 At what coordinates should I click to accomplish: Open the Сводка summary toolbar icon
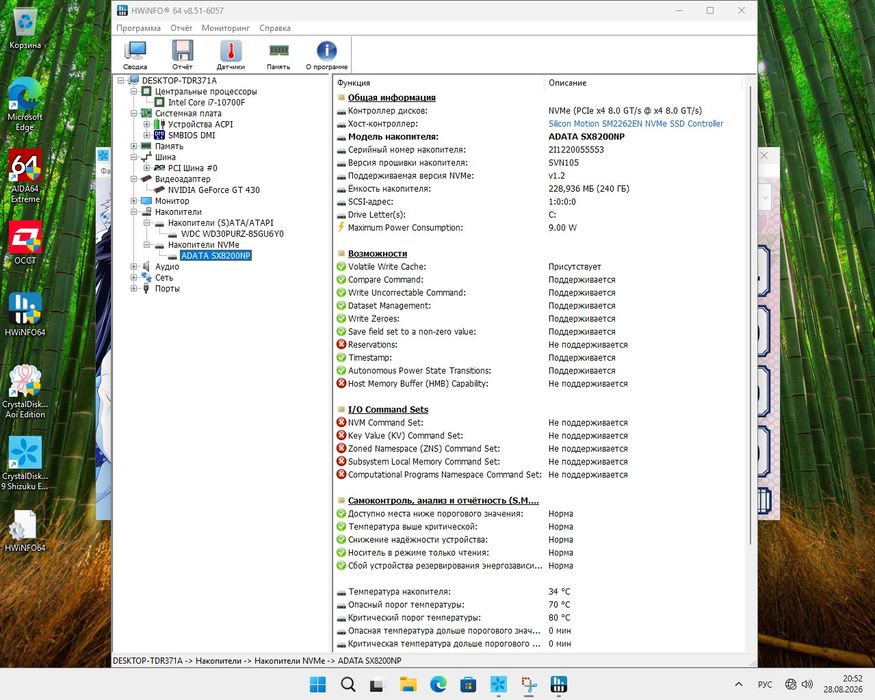135,55
